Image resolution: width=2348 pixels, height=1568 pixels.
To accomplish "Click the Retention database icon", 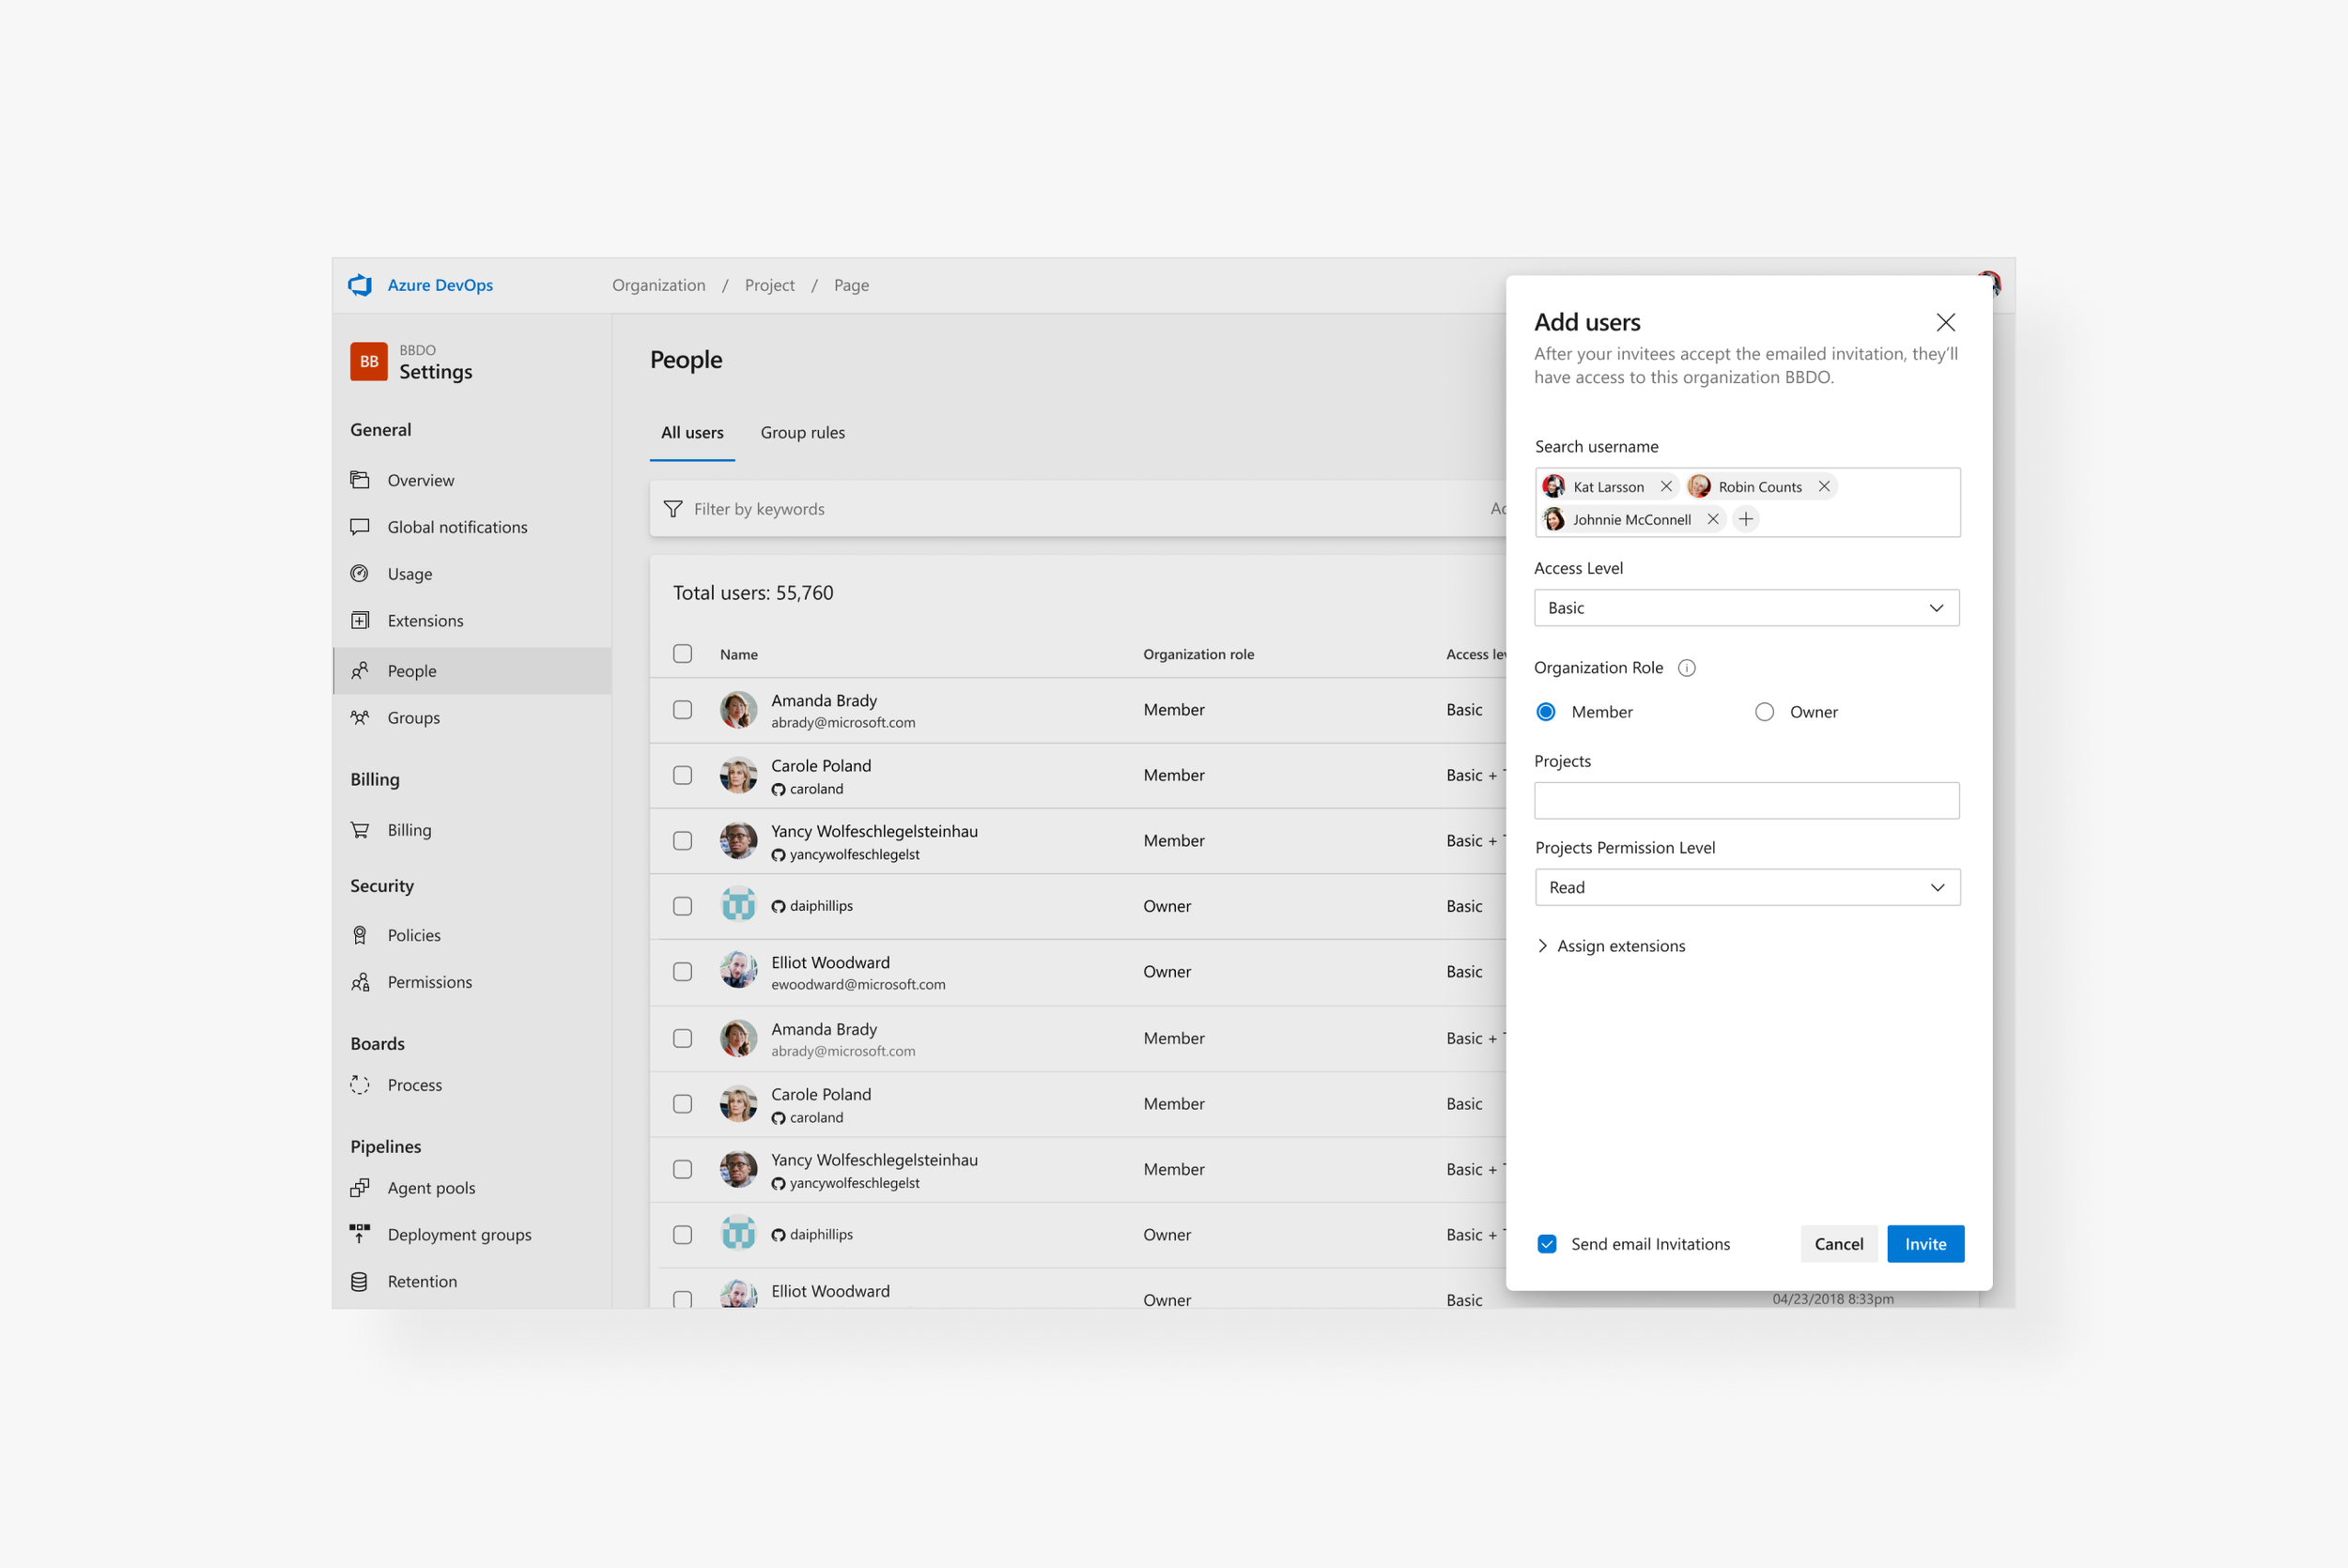I will pyautogui.click(x=360, y=1281).
